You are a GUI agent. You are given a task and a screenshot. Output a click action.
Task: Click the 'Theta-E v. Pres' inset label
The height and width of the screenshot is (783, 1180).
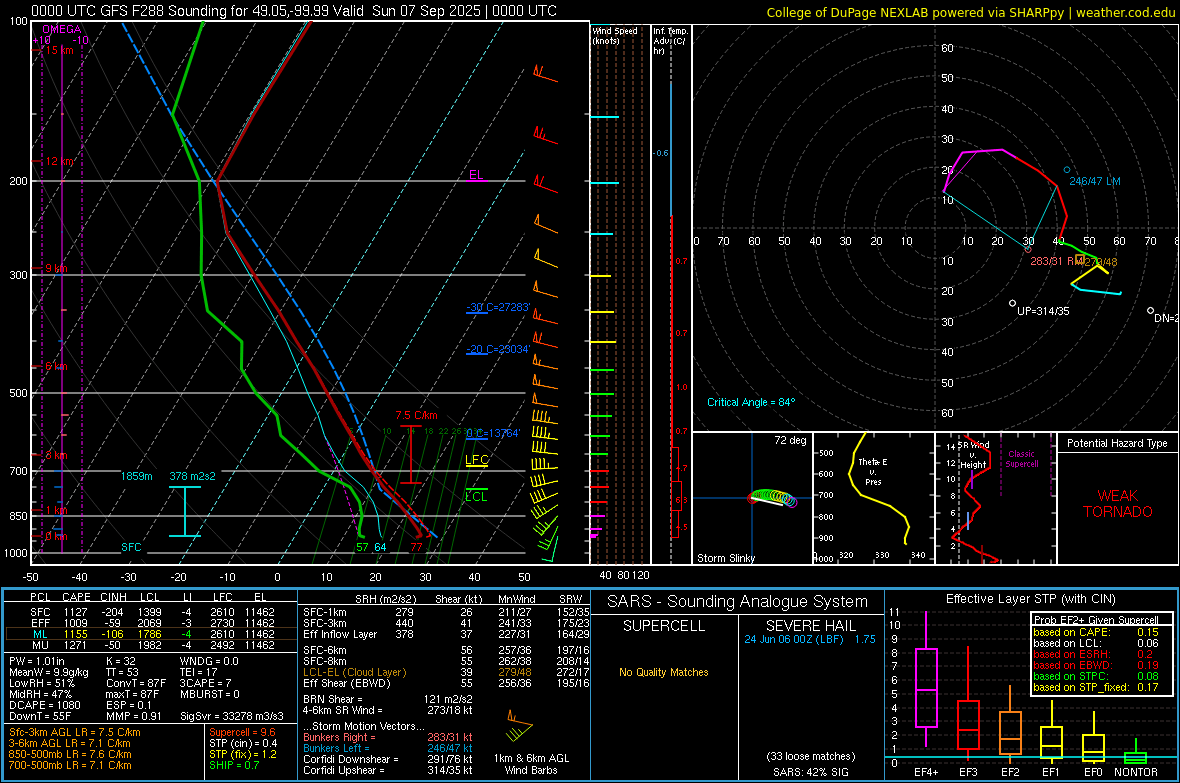pyautogui.click(x=873, y=471)
